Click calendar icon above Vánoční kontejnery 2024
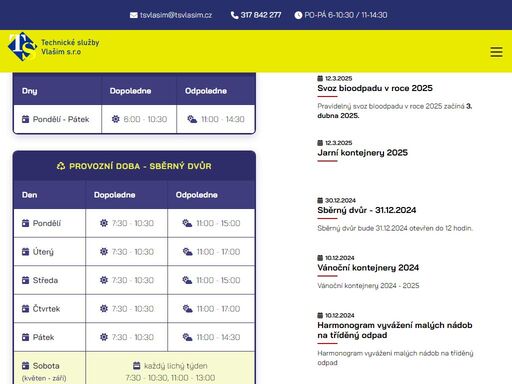512x384 pixels. (x=320, y=258)
